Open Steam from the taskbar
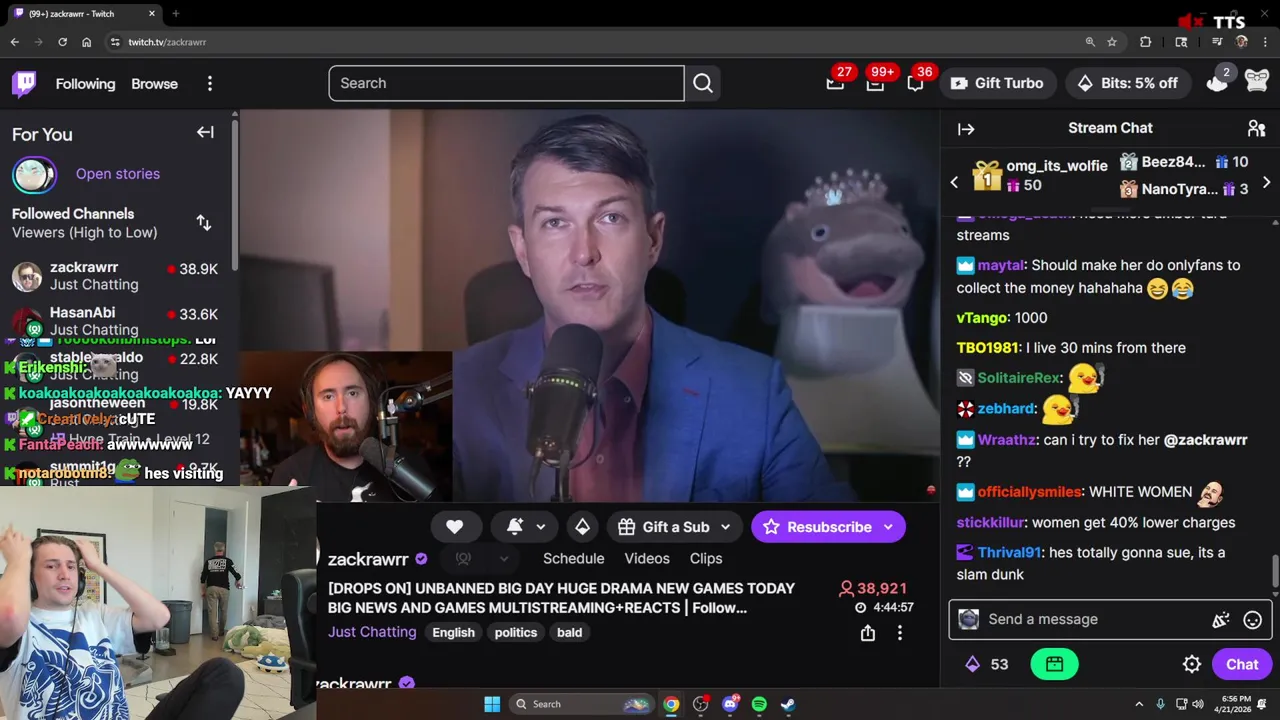The image size is (1280, 720). (788, 704)
